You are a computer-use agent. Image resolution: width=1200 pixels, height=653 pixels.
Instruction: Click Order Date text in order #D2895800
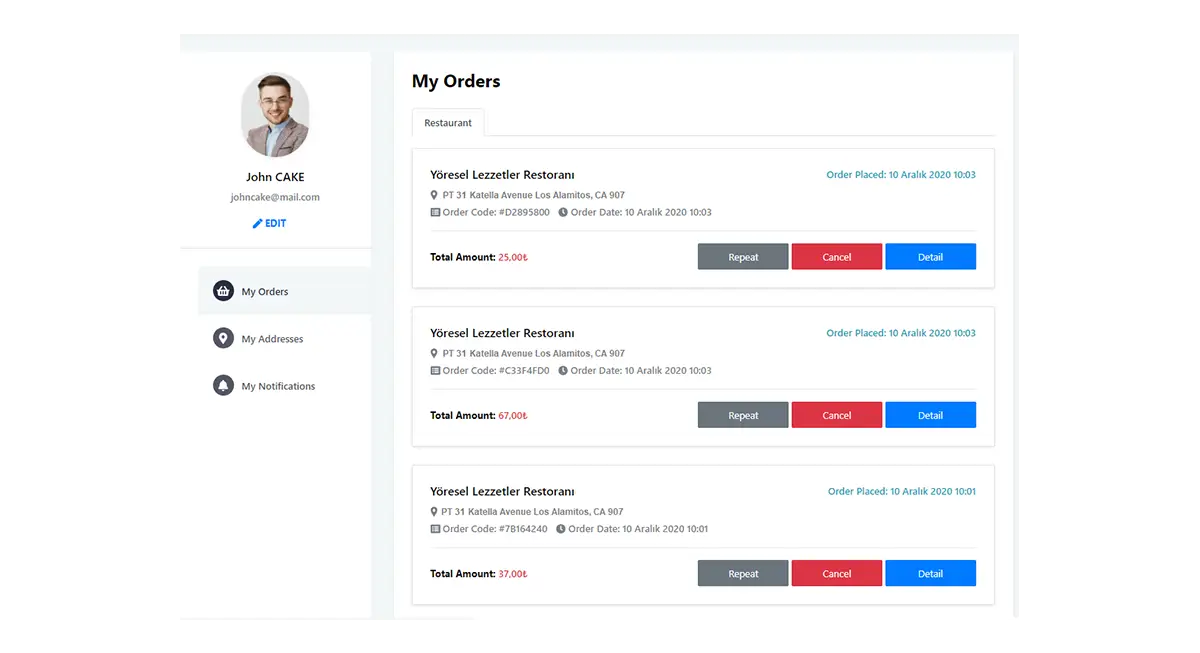[x=641, y=212]
